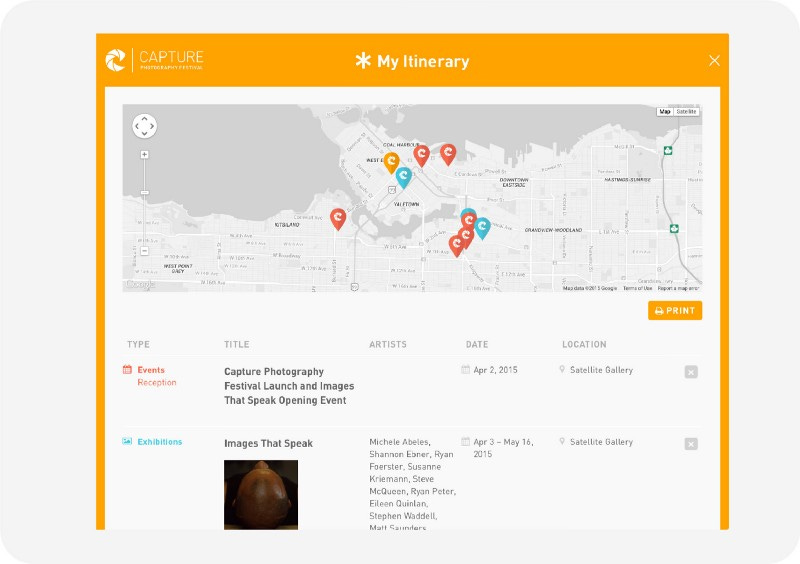Screen dimensions: 800x564
Task: Open Capture Photography Festival Launch event title
Action: coord(289,386)
